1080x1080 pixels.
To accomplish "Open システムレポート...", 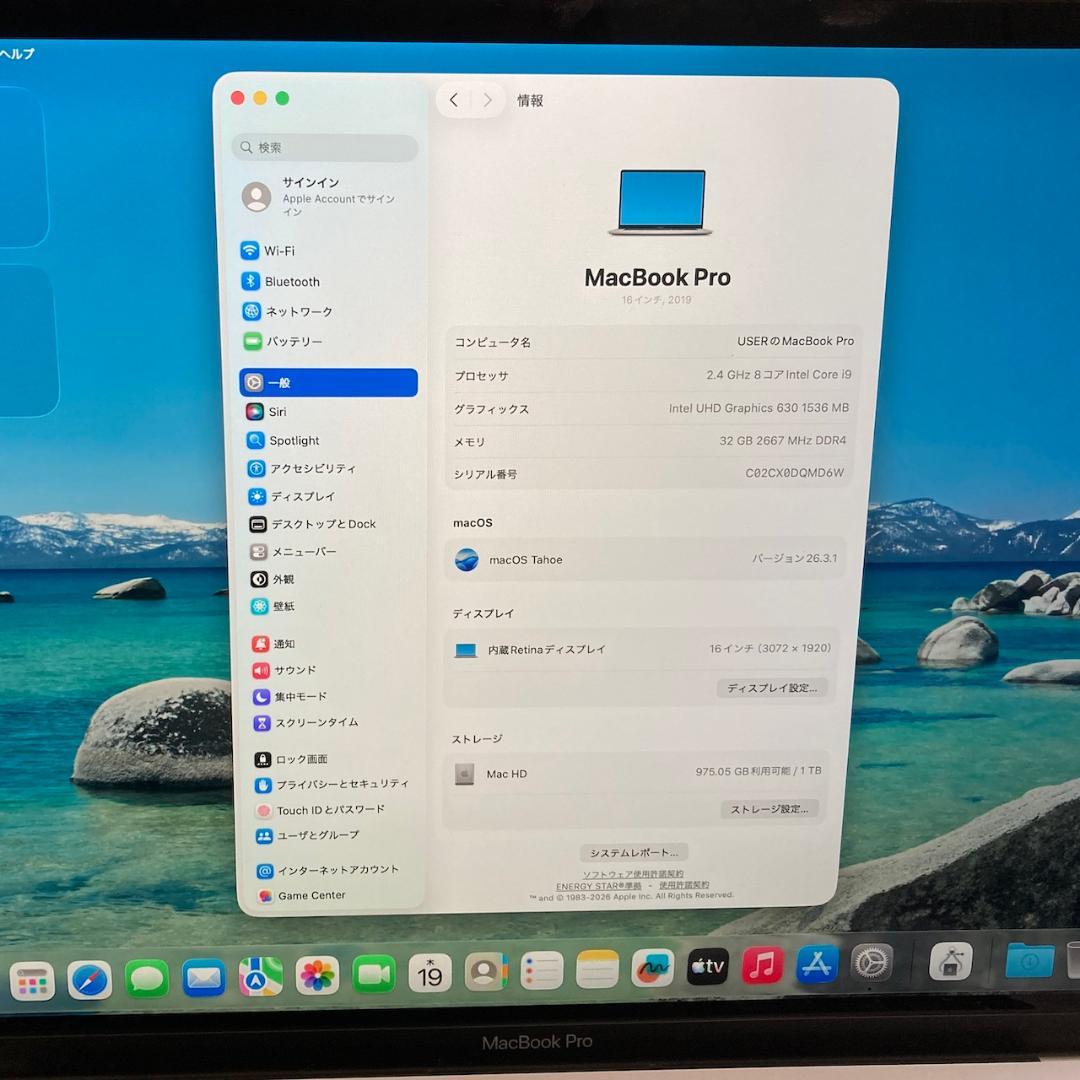I will (x=634, y=853).
